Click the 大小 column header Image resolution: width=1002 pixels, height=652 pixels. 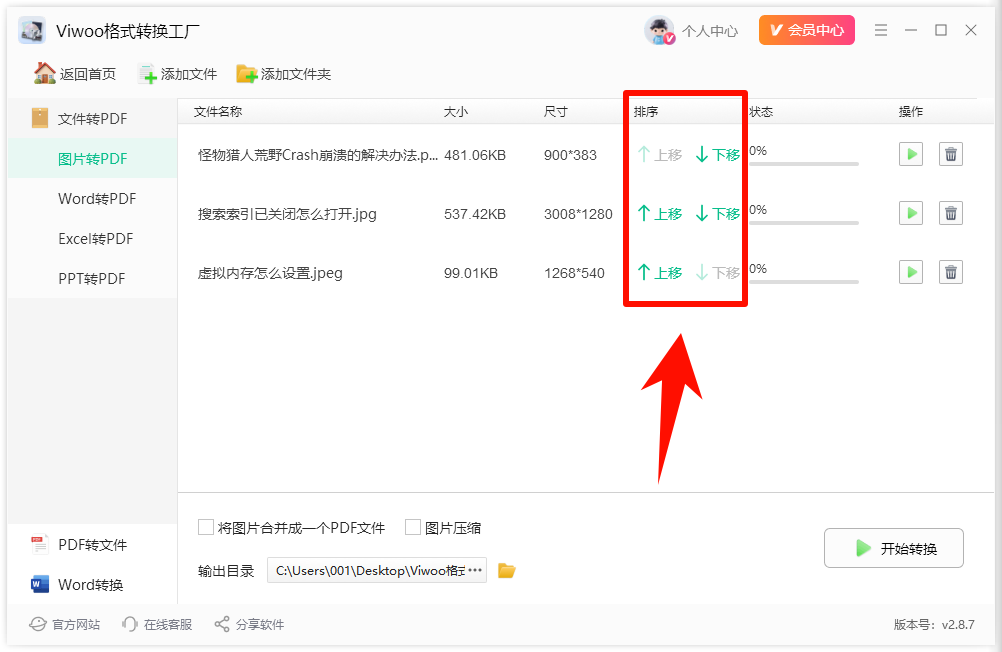(x=456, y=112)
